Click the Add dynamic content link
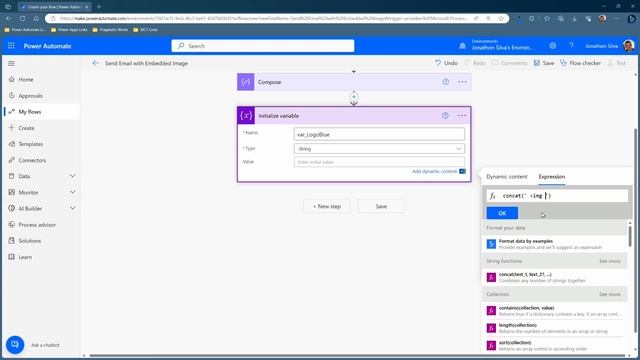The width and height of the screenshot is (640, 360). pyautogui.click(x=434, y=171)
